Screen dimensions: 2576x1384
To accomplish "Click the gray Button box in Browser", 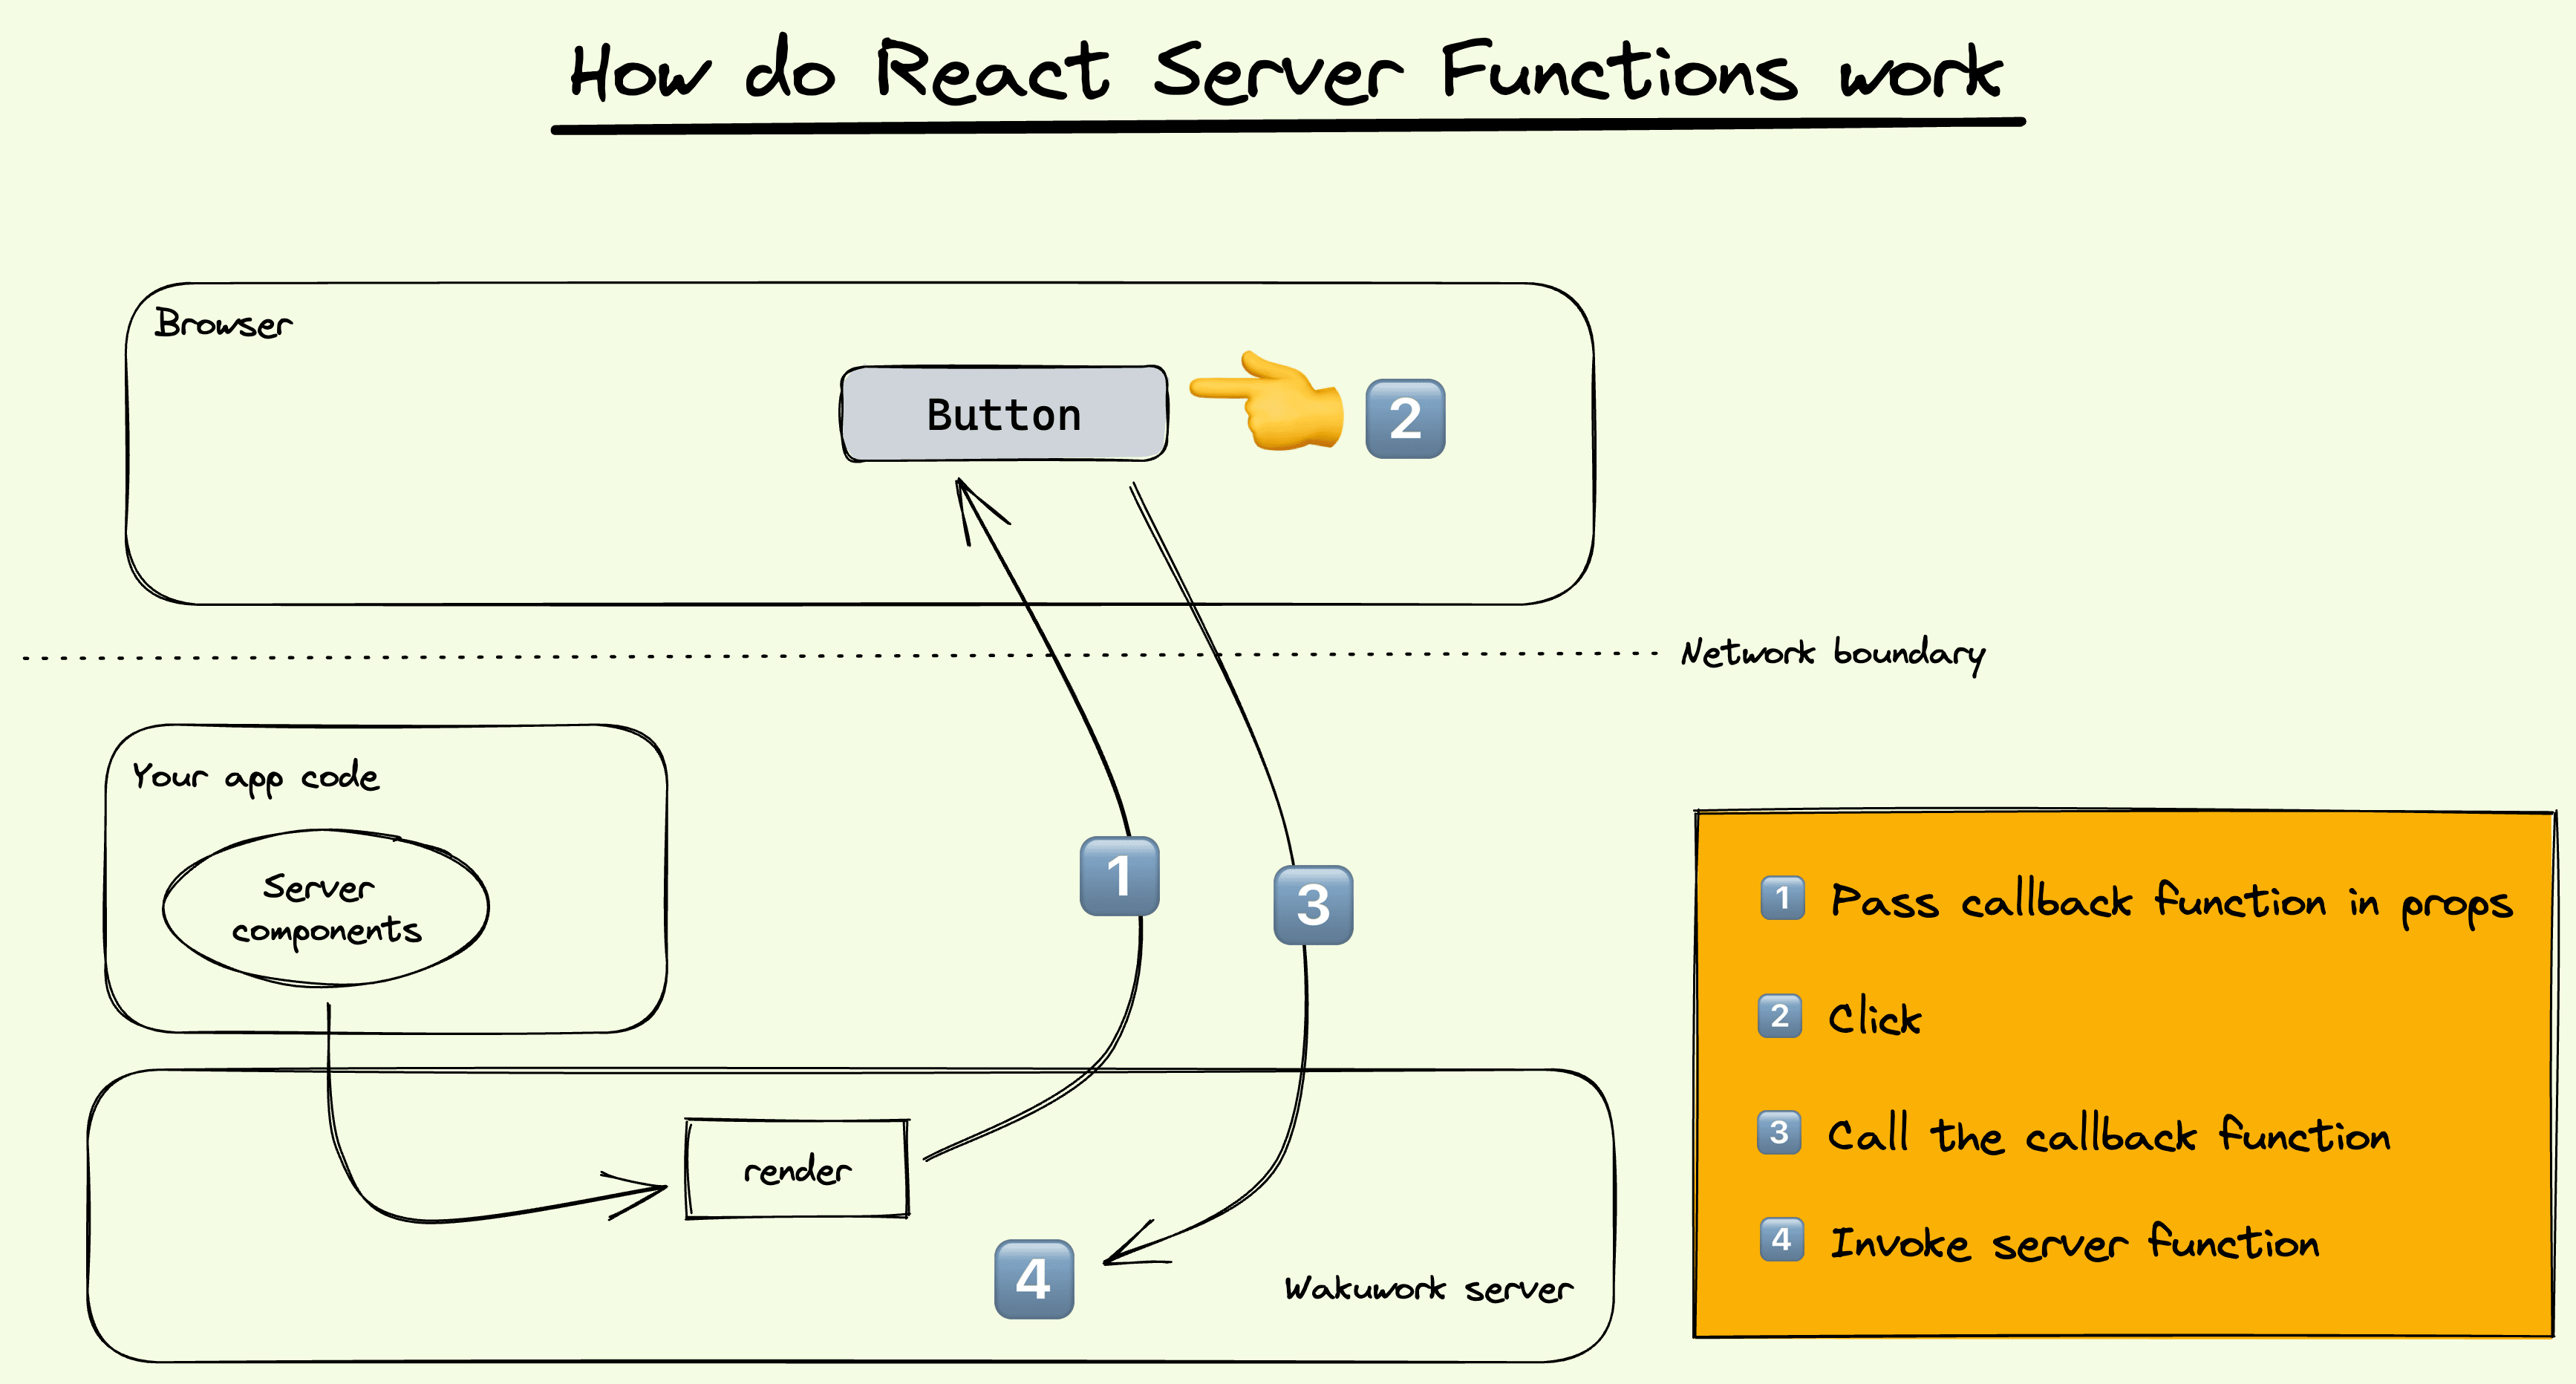I will pyautogui.click(x=1004, y=414).
